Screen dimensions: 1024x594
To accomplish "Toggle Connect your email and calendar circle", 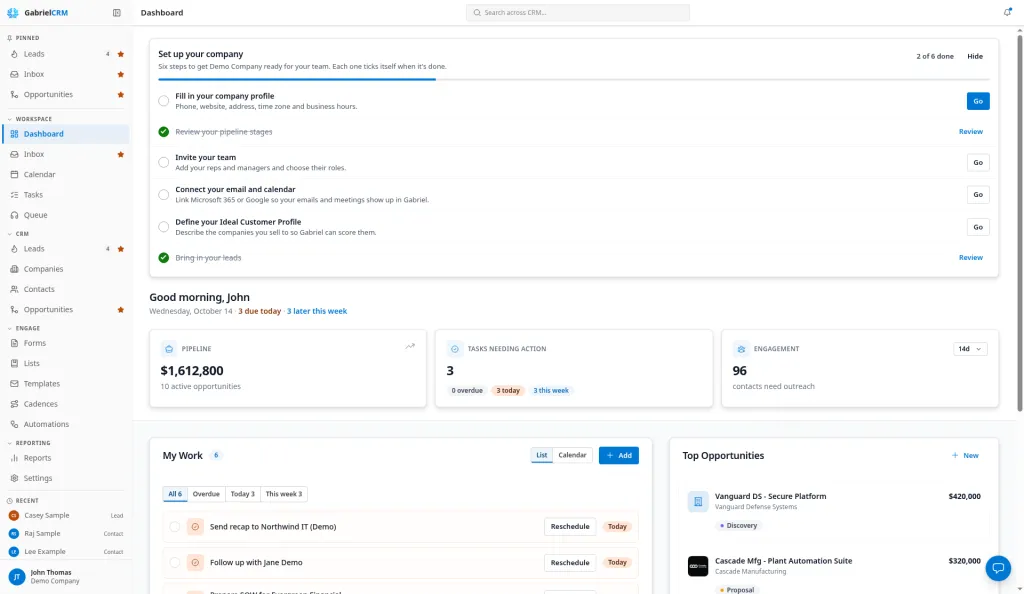I will 163,195.
